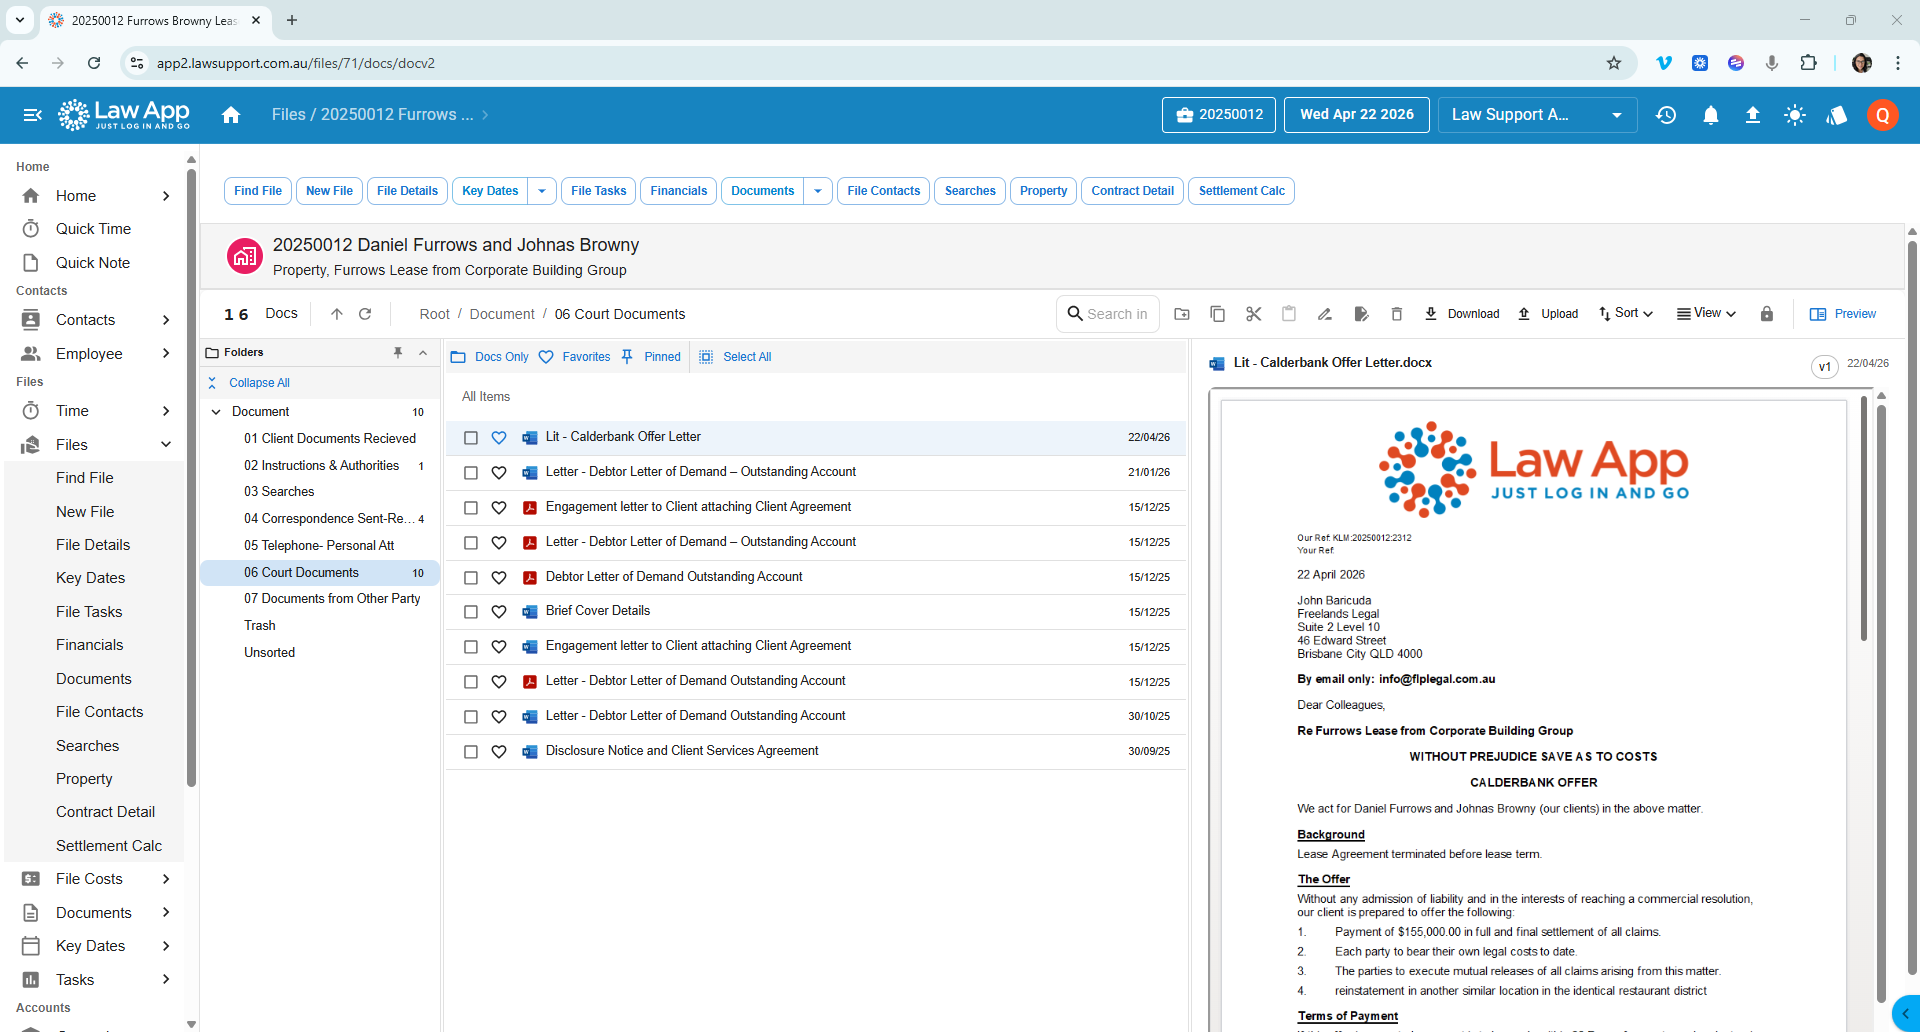1920x1032 pixels.
Task: Select the new folder icon
Action: (1182, 313)
